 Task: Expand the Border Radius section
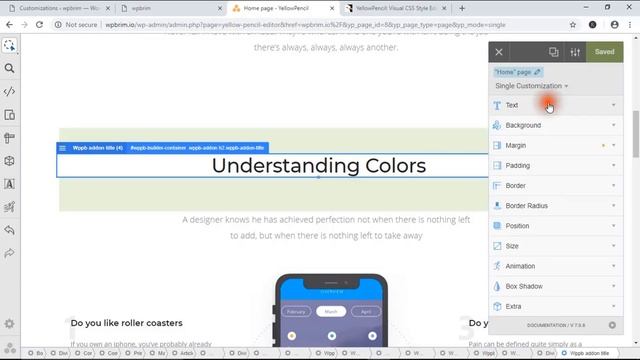pos(556,206)
